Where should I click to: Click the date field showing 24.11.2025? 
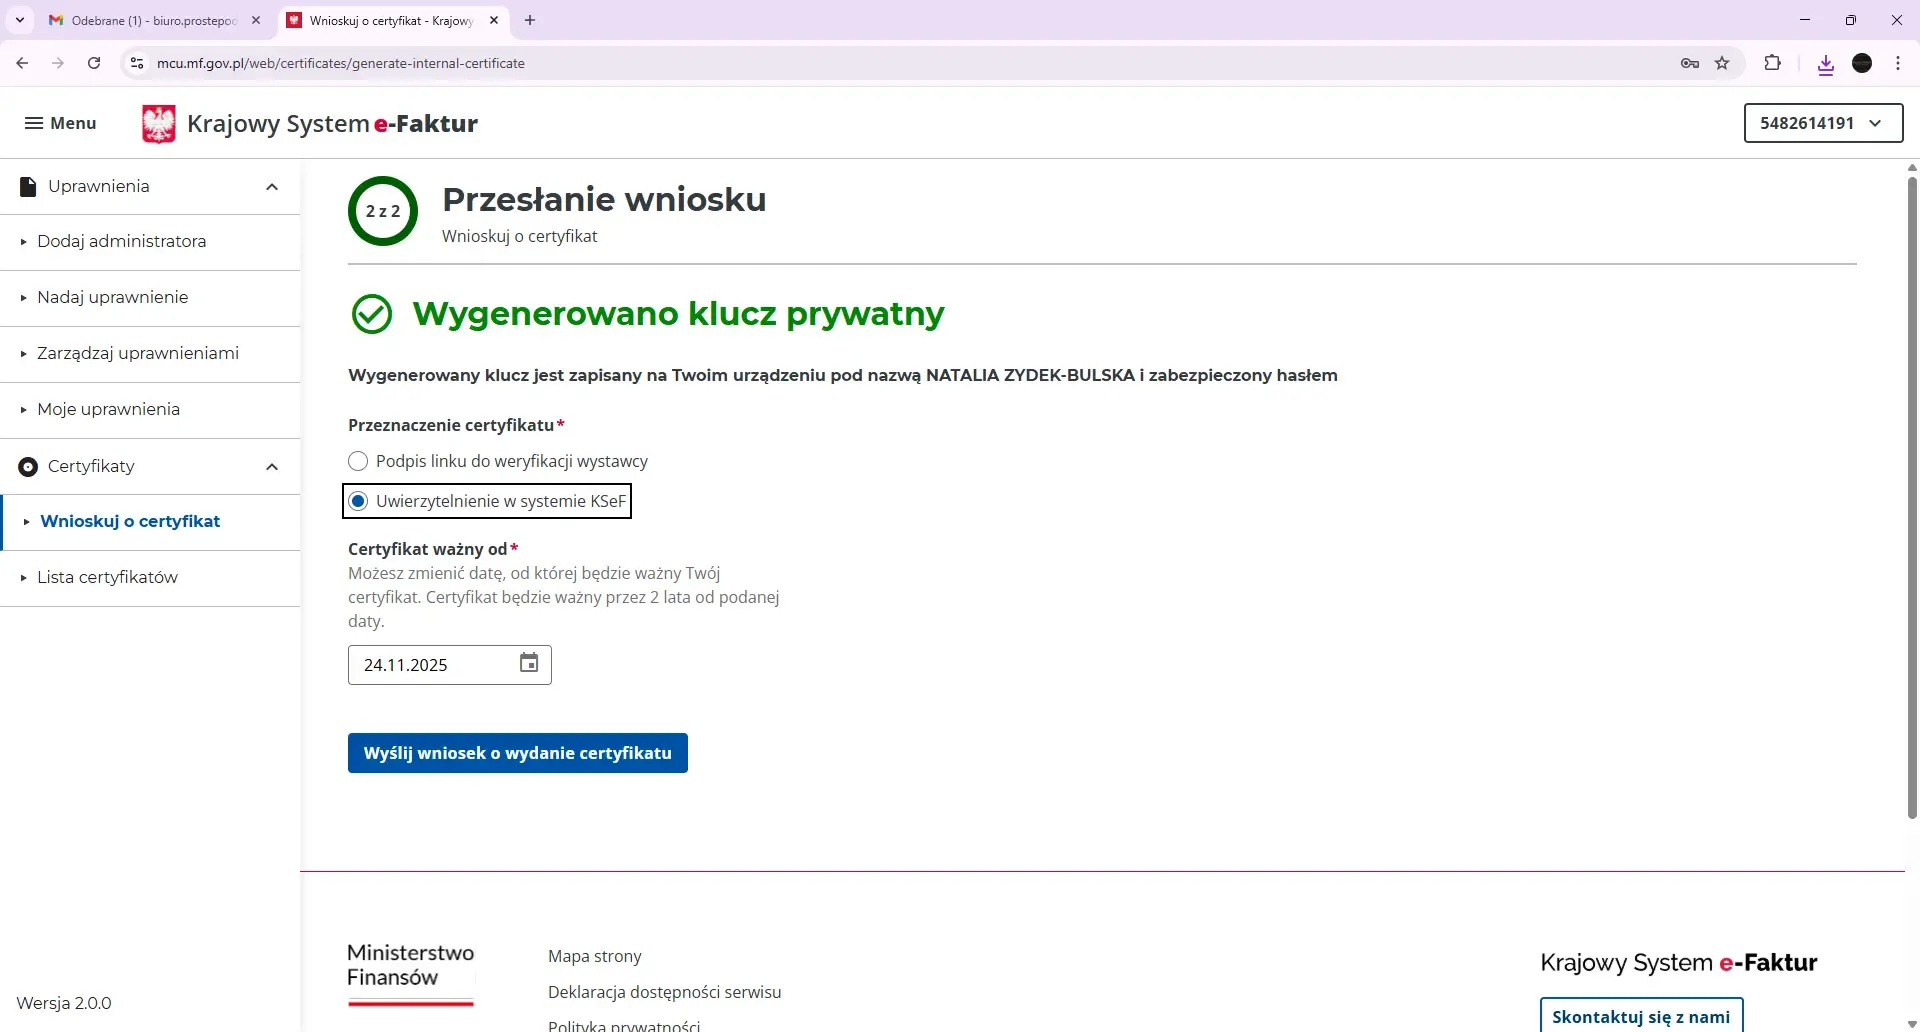420,664
